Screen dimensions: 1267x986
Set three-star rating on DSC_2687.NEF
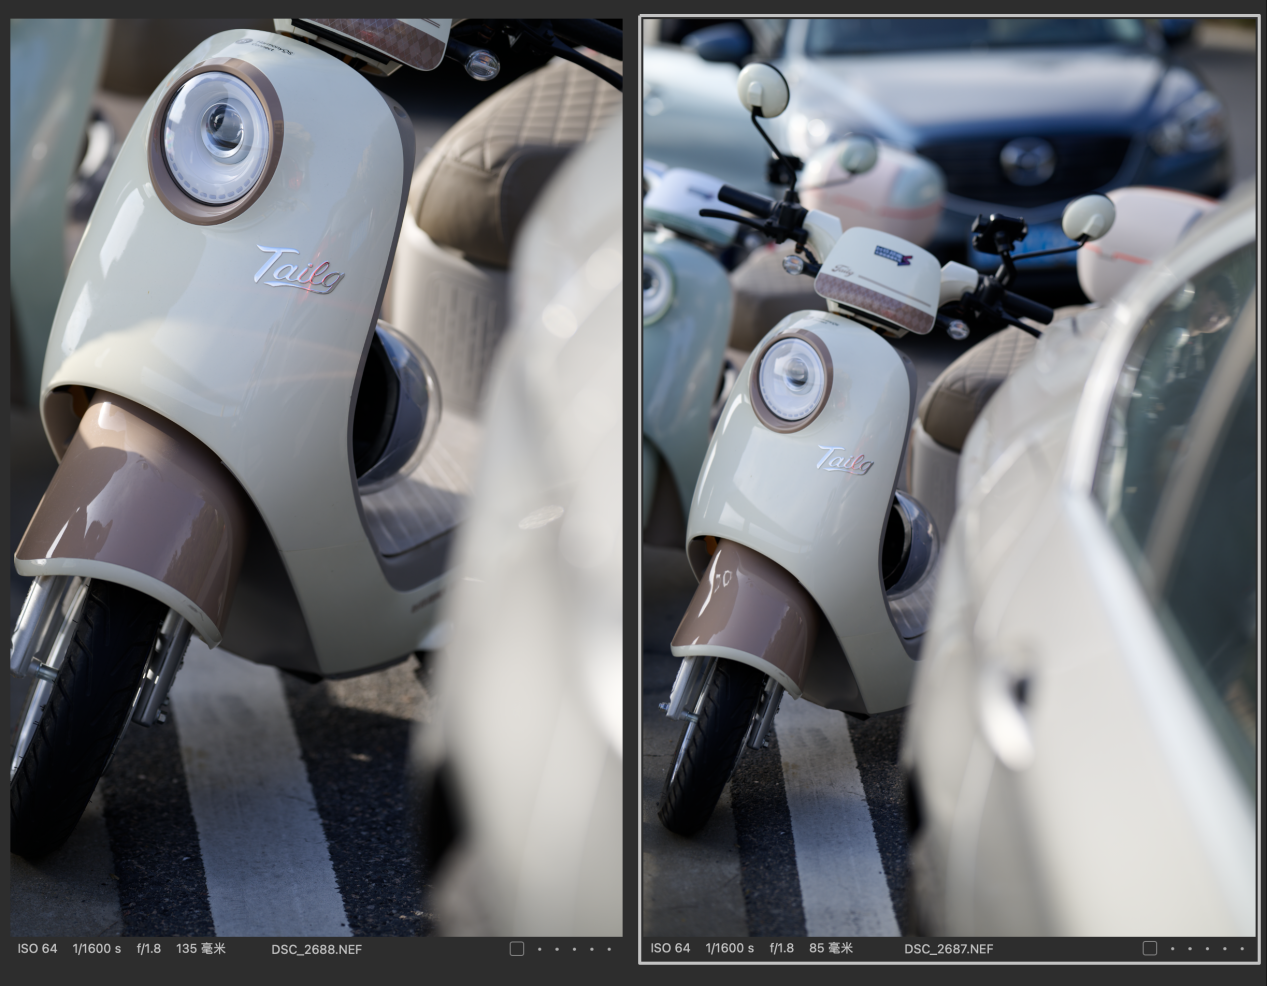coord(1207,949)
